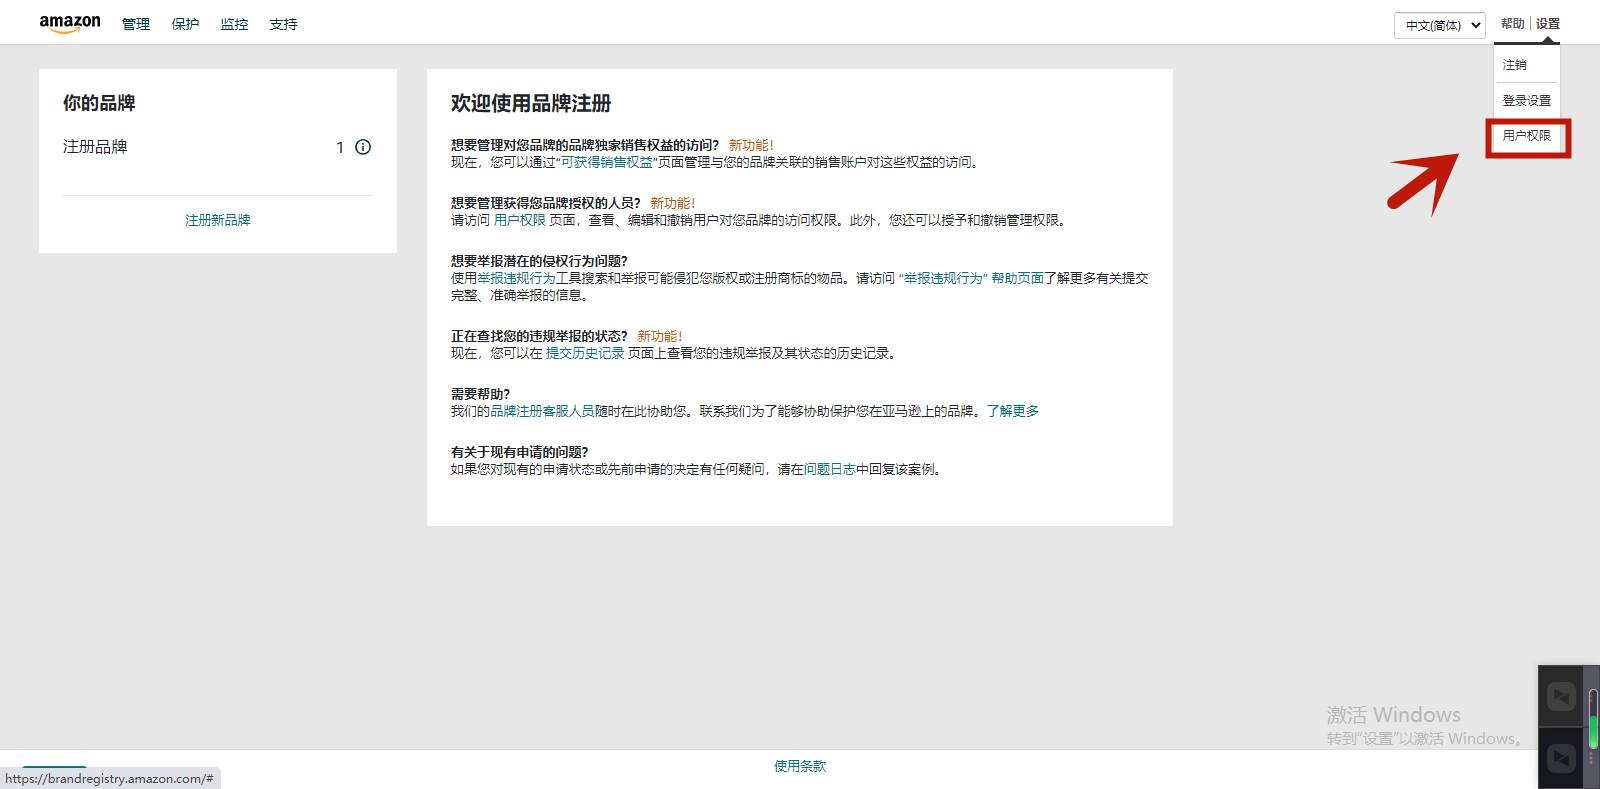Screen dimensions: 1600x789
Task: Select 登录设置 from the settings dropdown
Action: point(1526,101)
